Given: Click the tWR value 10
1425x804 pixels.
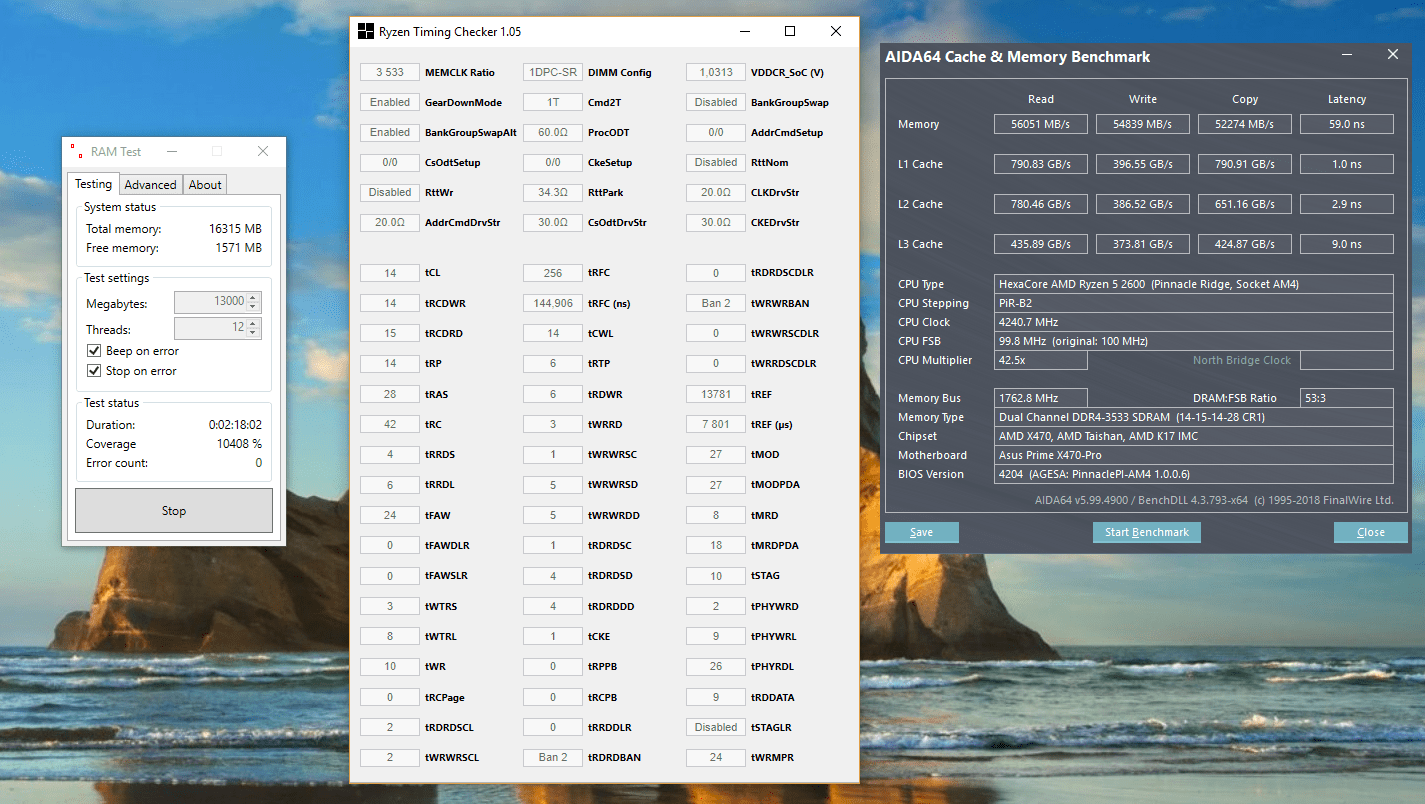Looking at the screenshot, I should coord(390,666).
